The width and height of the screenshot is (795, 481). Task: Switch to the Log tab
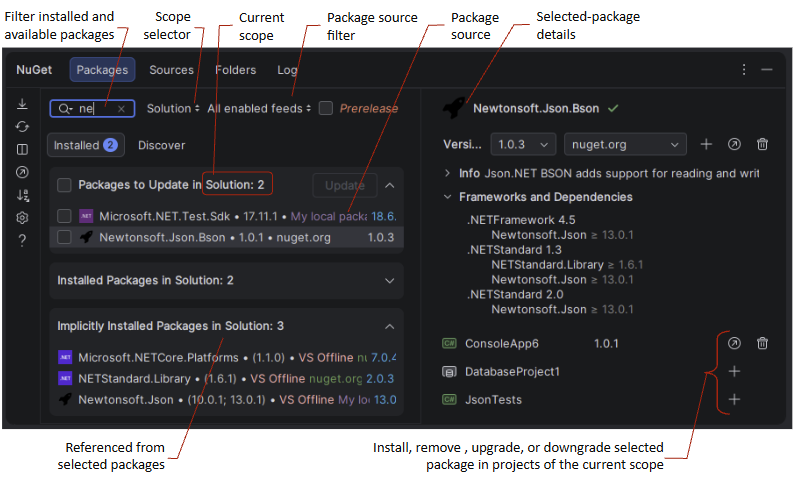287,70
